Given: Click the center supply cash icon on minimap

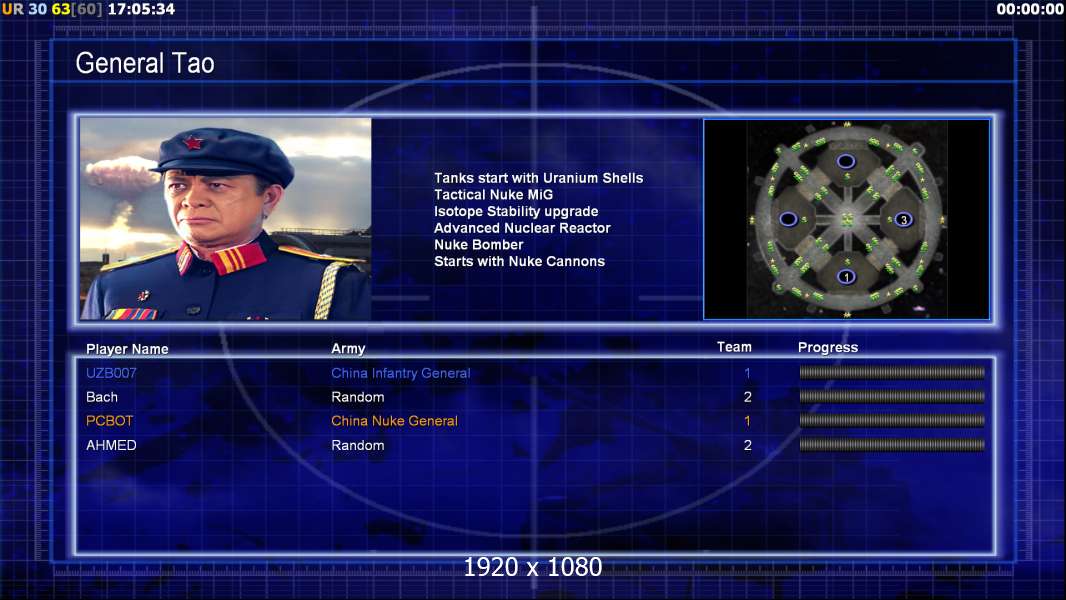Looking at the screenshot, I should point(847,219).
